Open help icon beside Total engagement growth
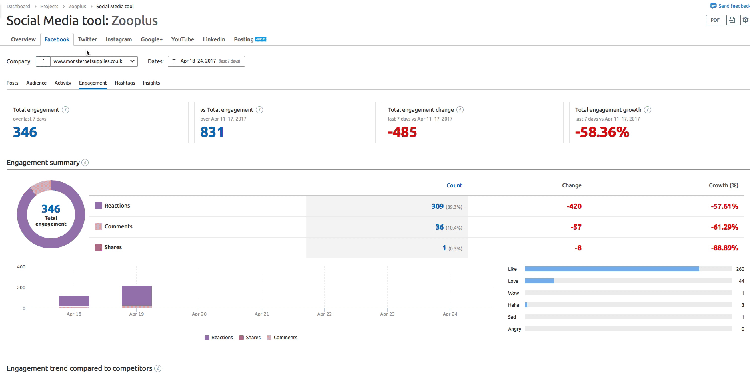Viewport: 750px width, 374px height. pos(648,110)
